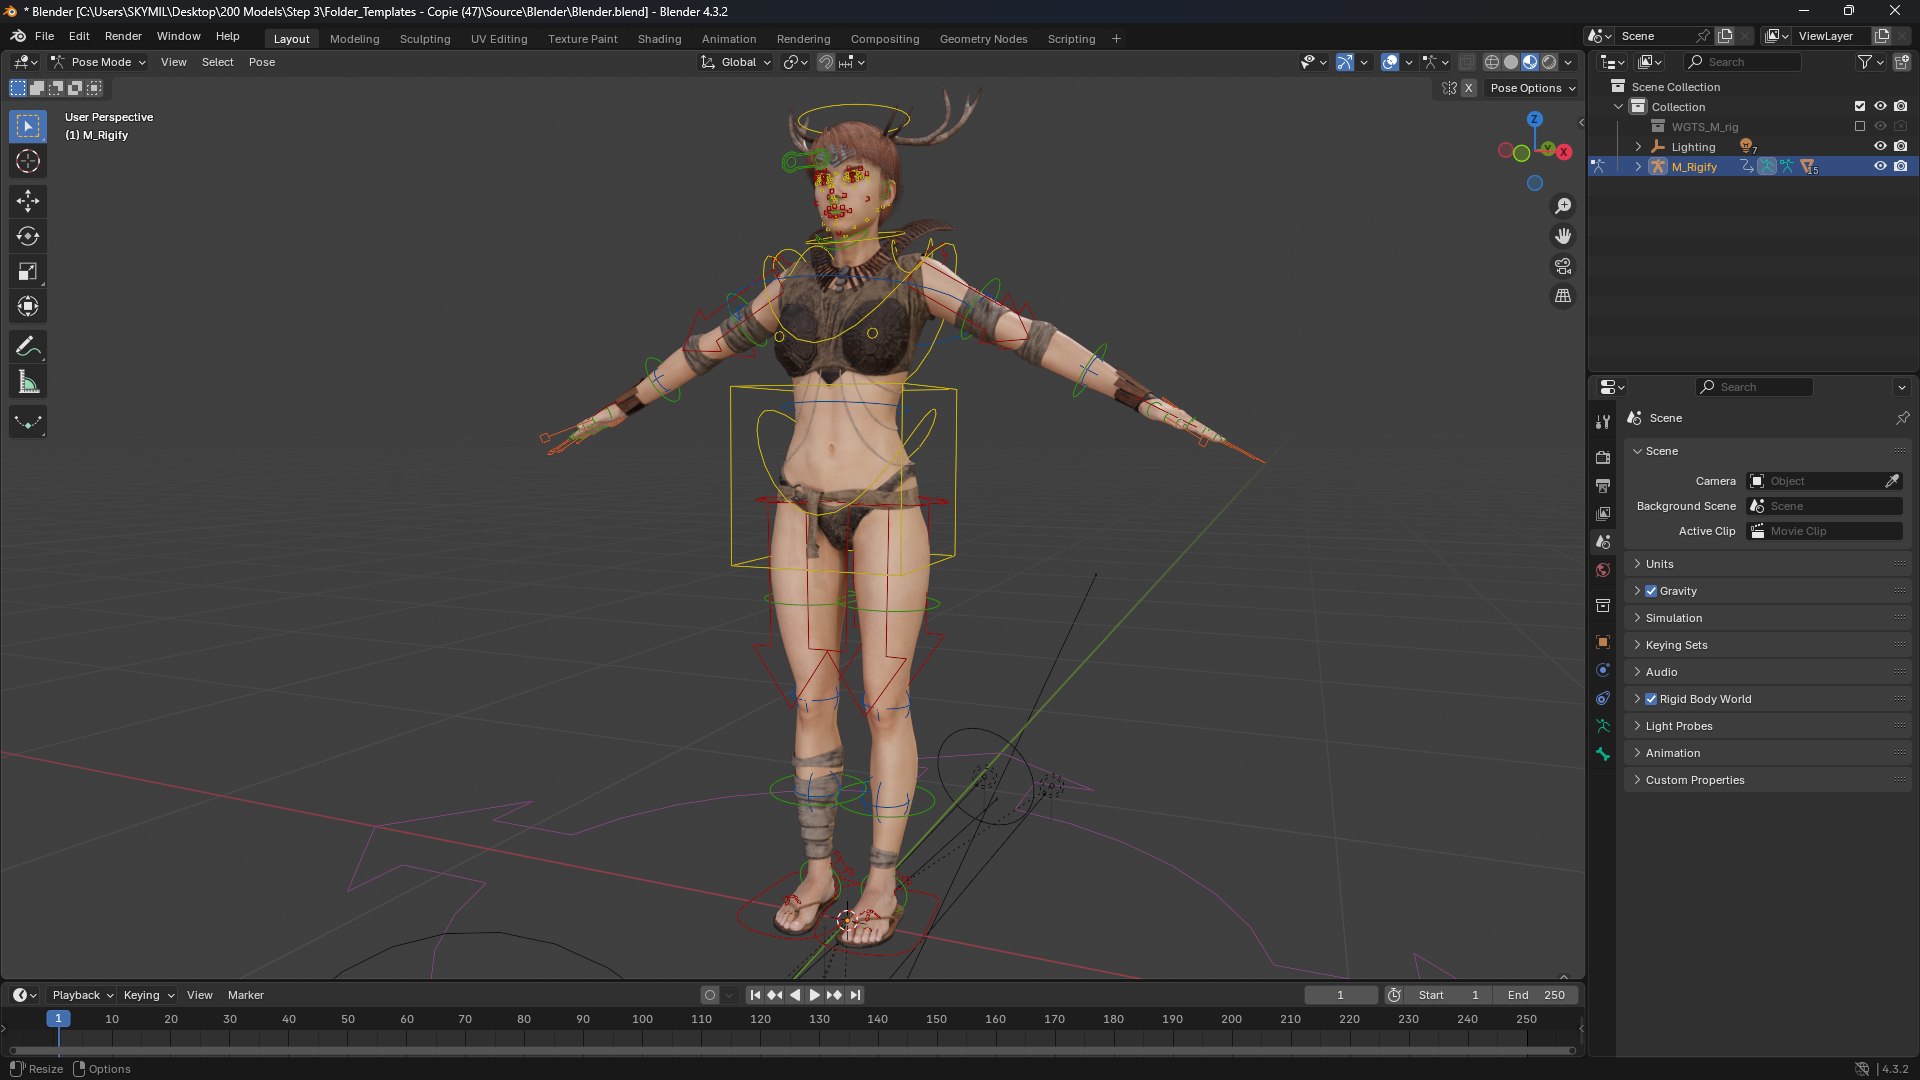Image resolution: width=1920 pixels, height=1080 pixels.
Task: Choose the Move tool in toolbar
Action: coord(28,201)
